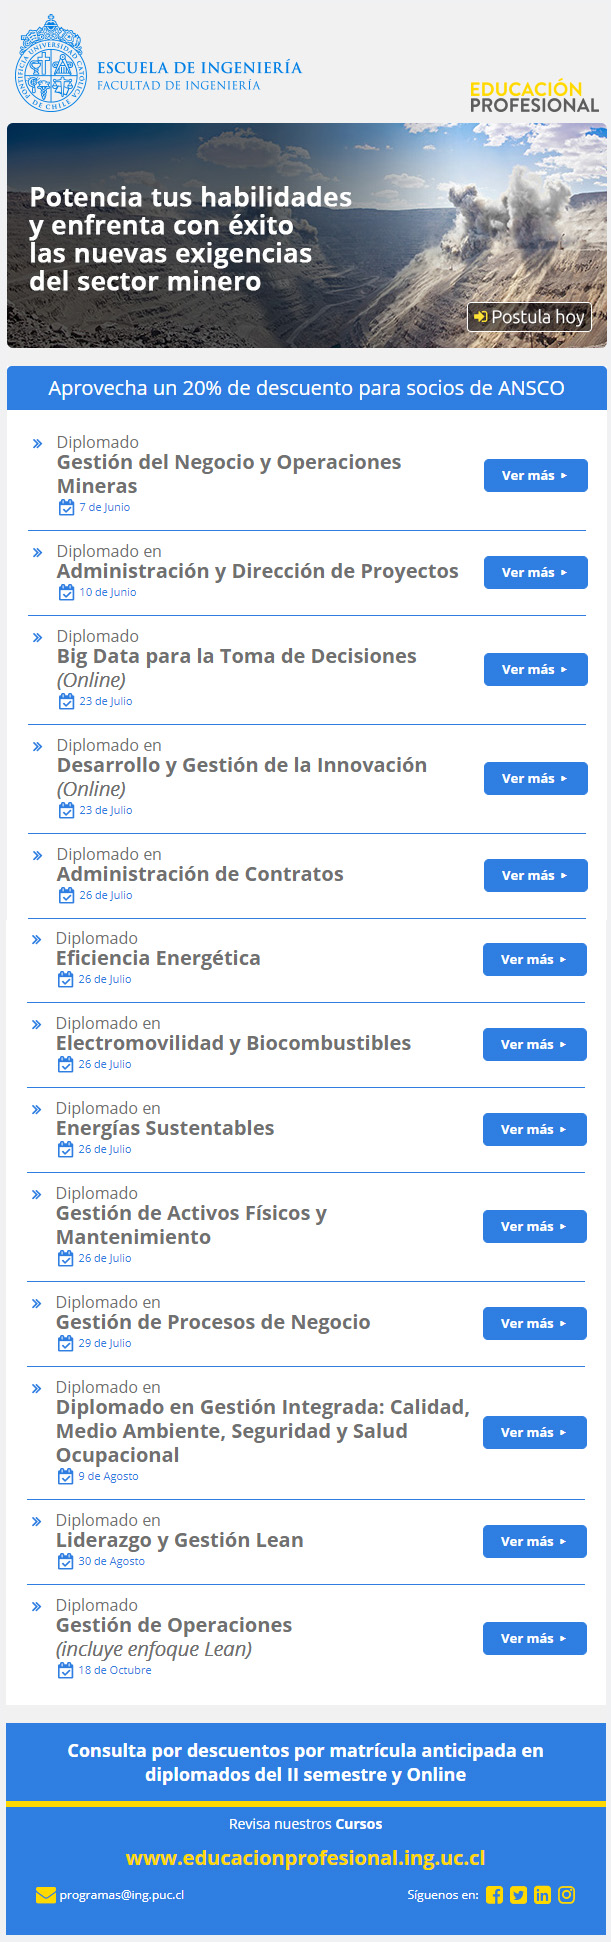
Task: Click Ver más for Liderazgo y Gestión Lean
Action: pos(535,1542)
